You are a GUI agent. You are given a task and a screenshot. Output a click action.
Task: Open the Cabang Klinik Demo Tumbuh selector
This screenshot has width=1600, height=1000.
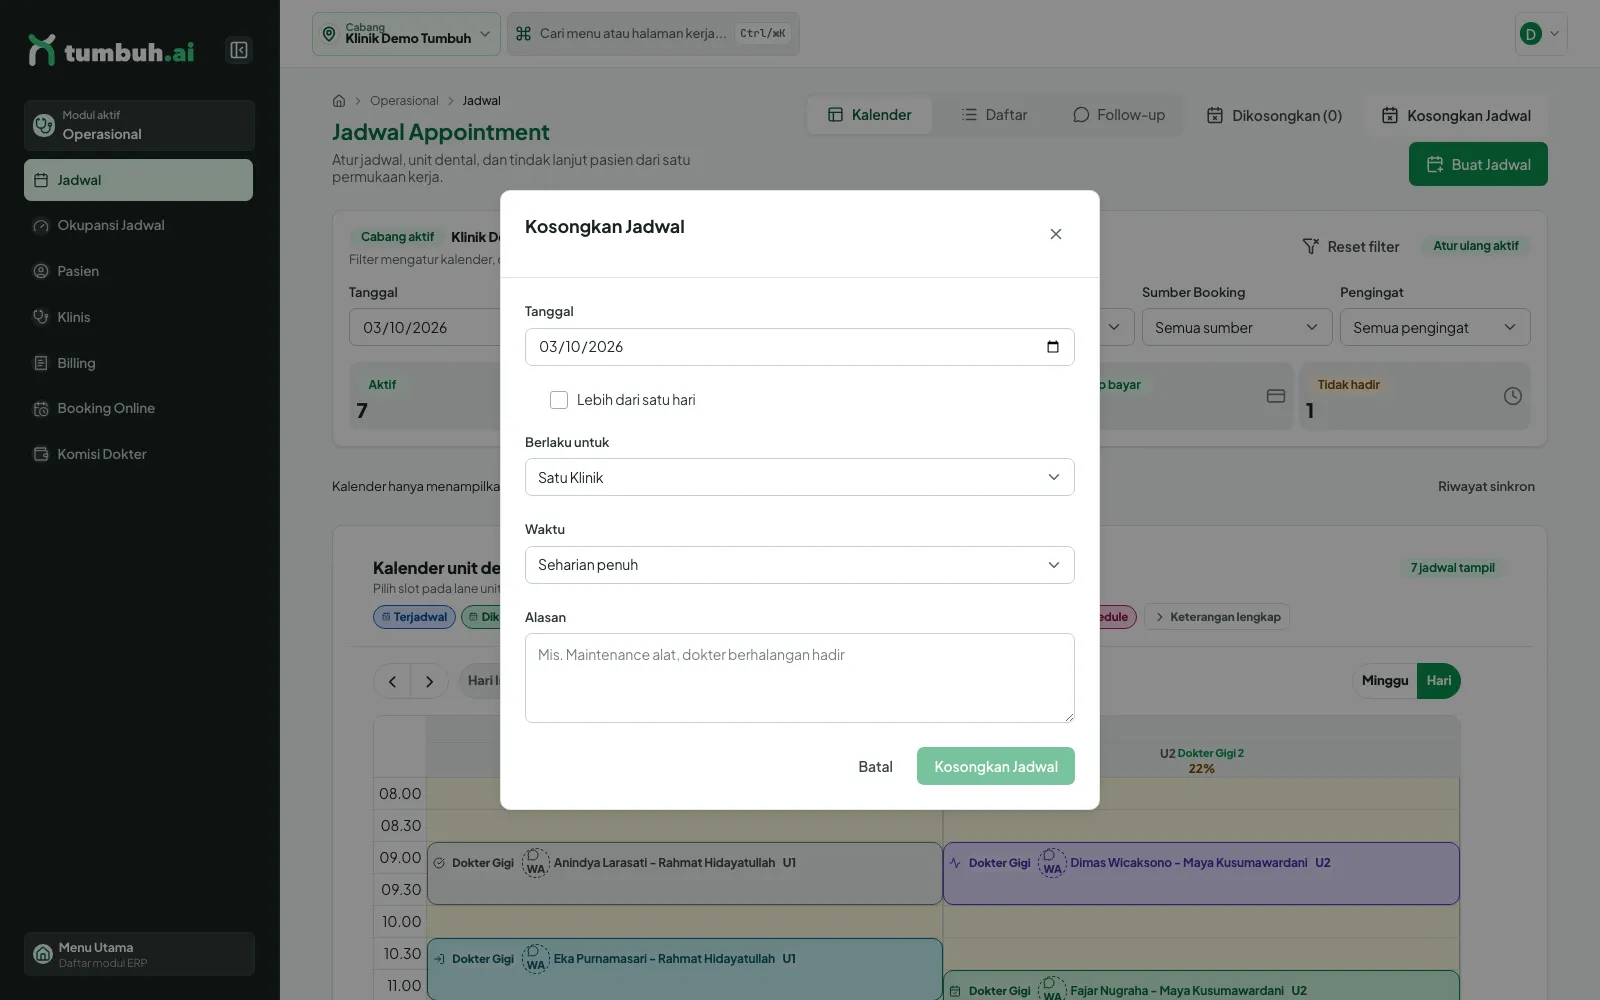(406, 34)
